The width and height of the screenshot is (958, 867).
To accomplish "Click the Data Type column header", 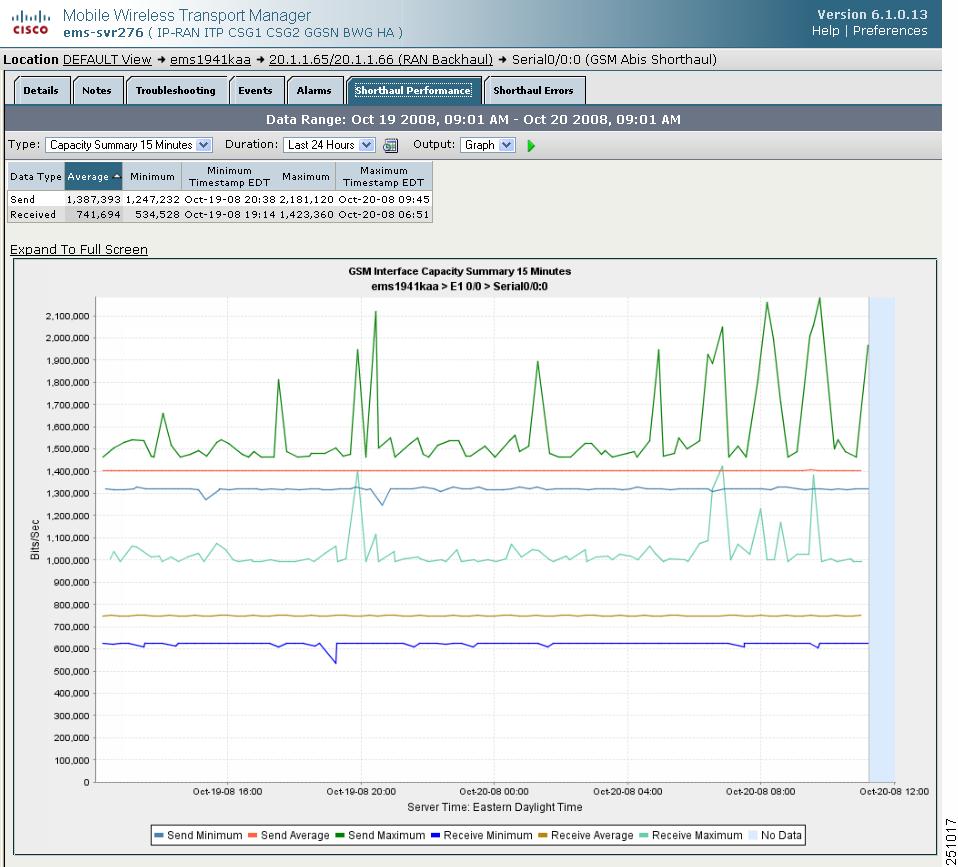I will point(36,177).
